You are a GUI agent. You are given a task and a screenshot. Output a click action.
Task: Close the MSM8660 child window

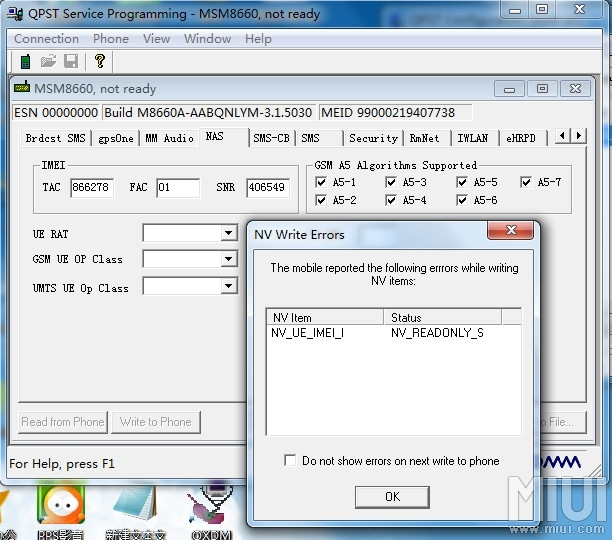pyautogui.click(x=575, y=89)
